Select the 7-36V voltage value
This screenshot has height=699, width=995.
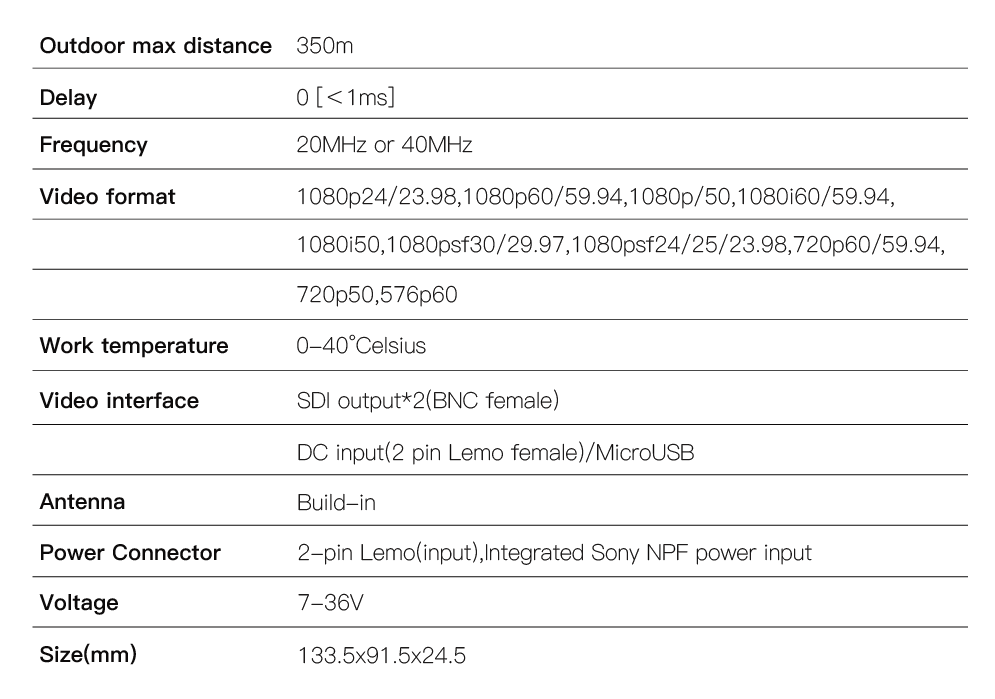(330, 603)
